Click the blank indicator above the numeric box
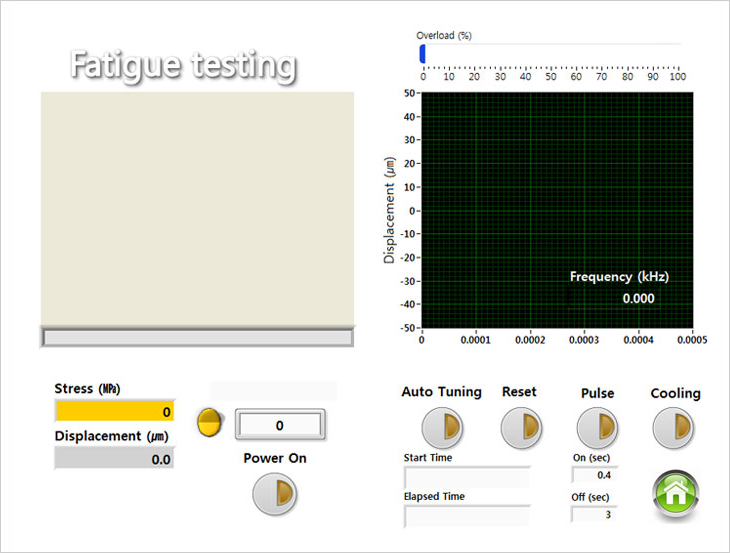This screenshot has height=553, width=730. pyautogui.click(x=273, y=391)
